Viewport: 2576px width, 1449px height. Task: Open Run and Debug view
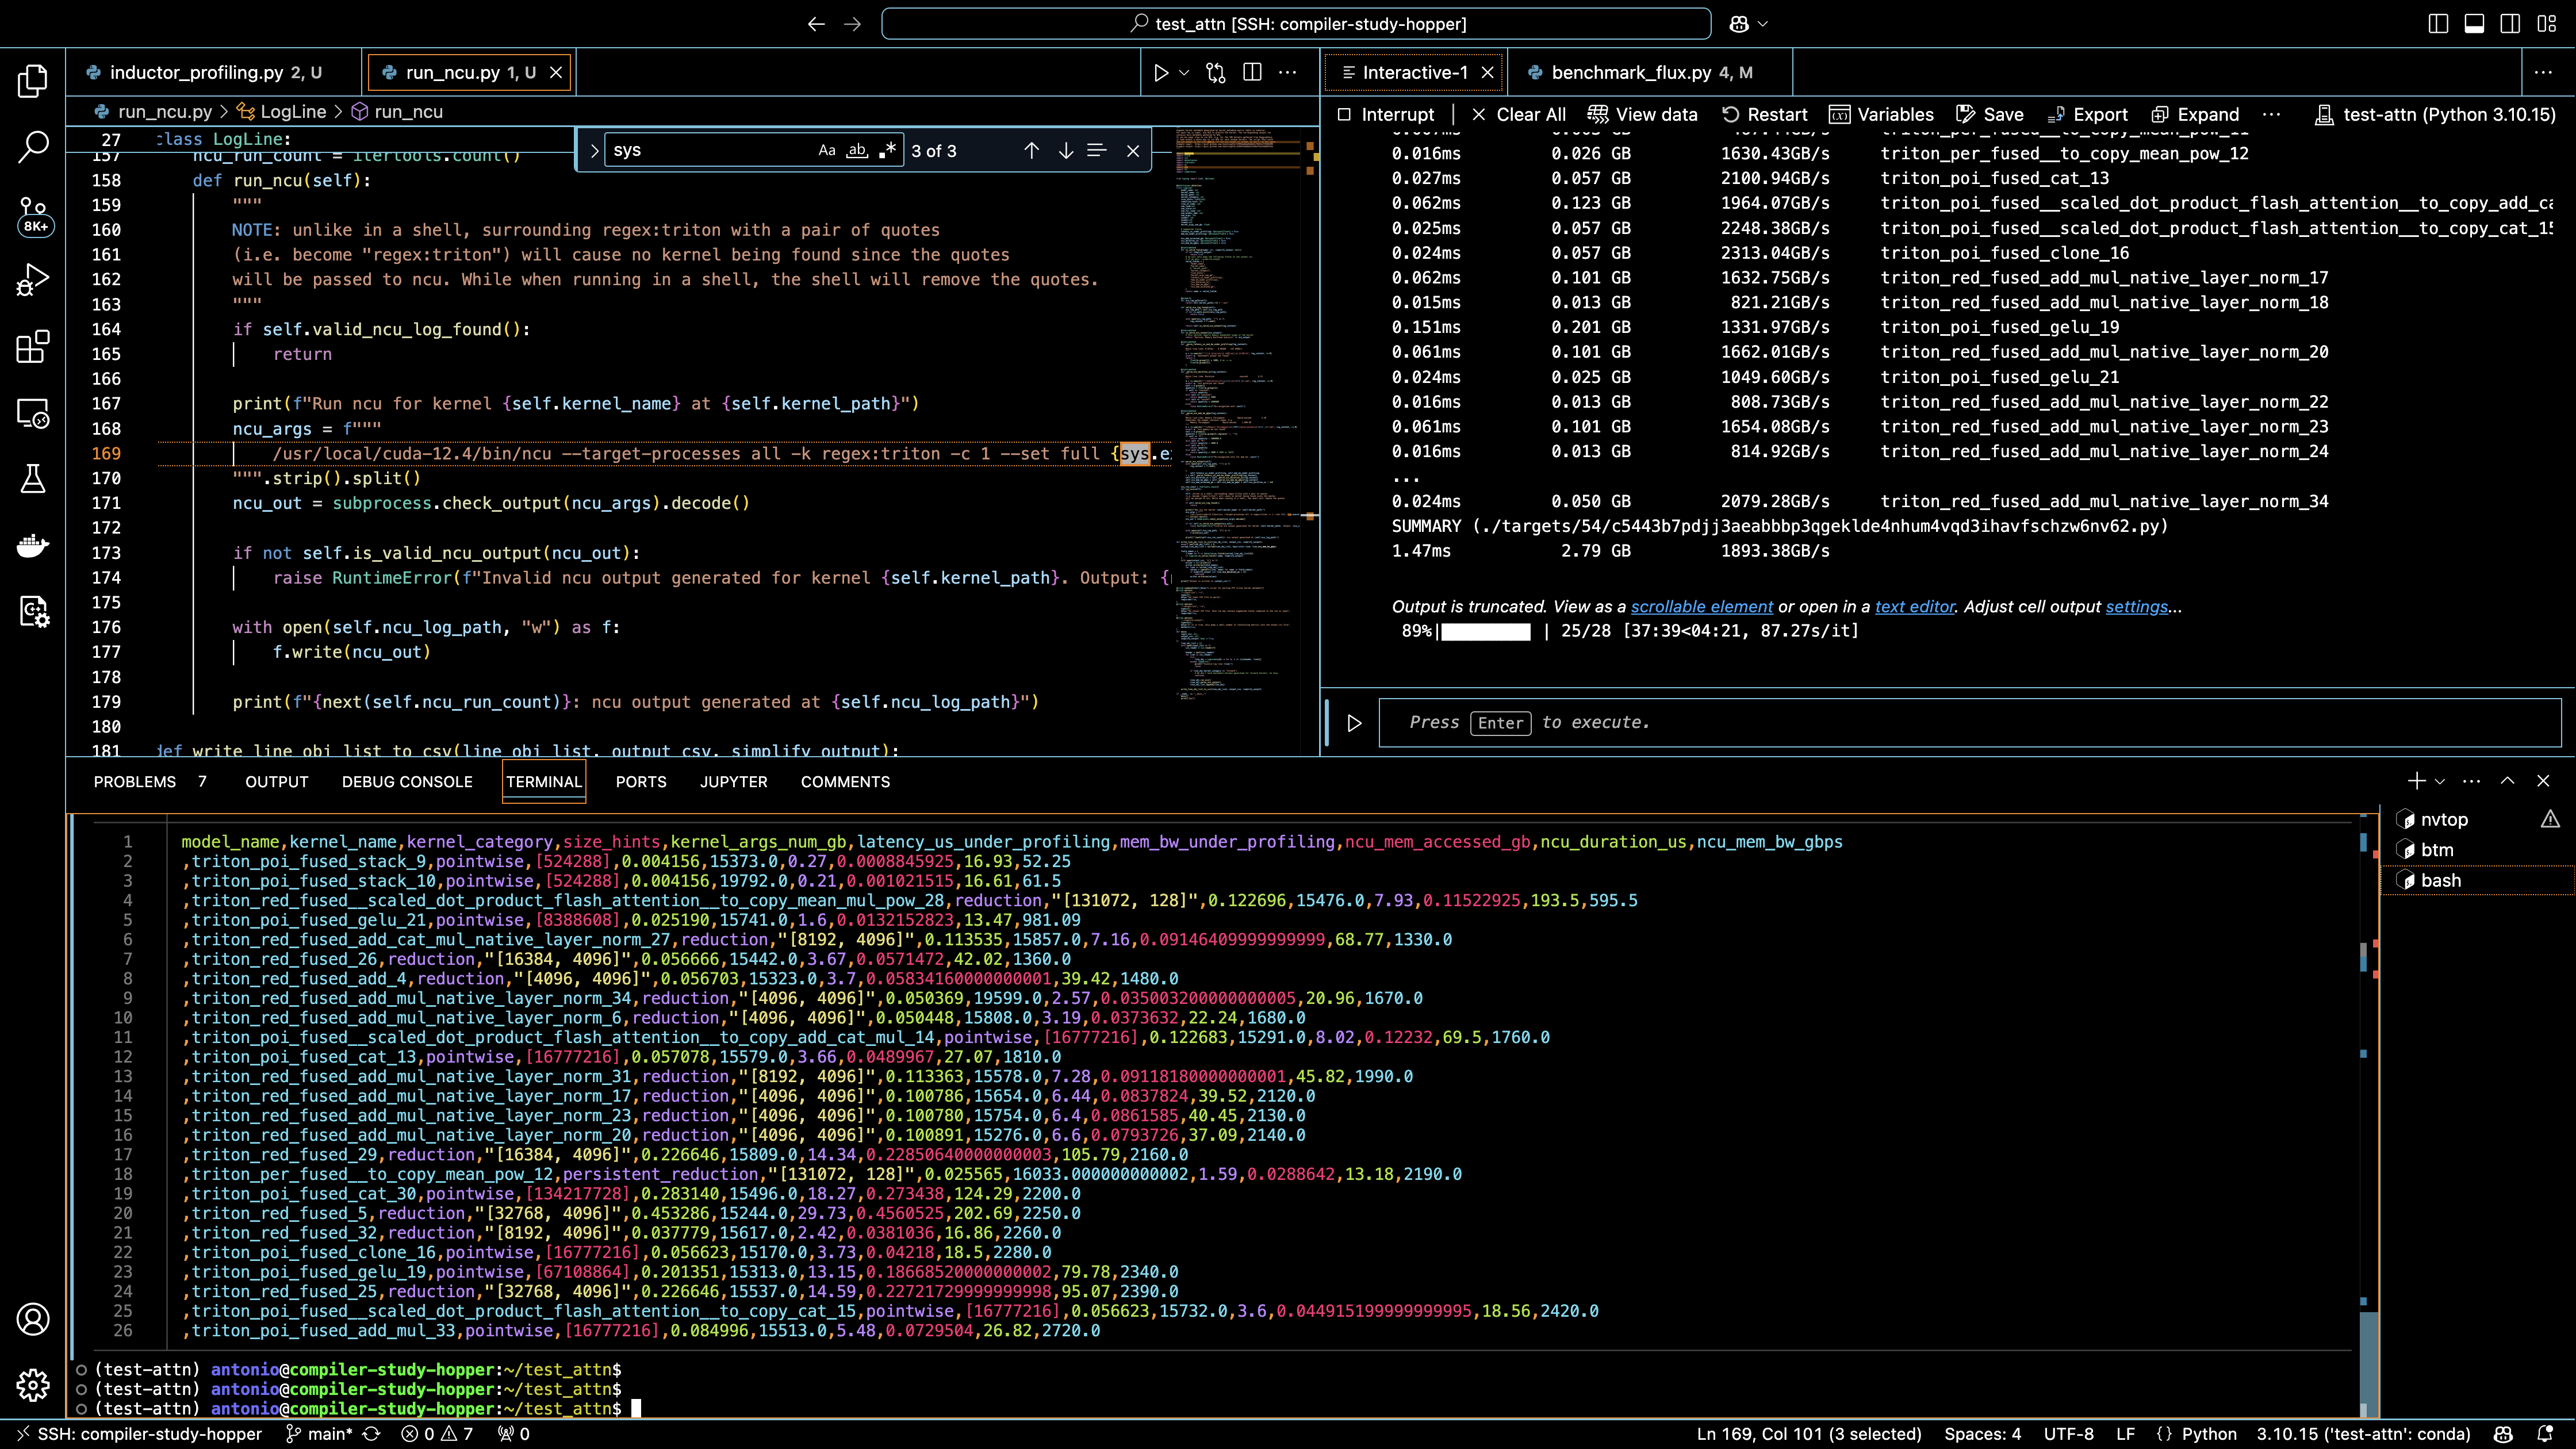pyautogui.click(x=33, y=280)
